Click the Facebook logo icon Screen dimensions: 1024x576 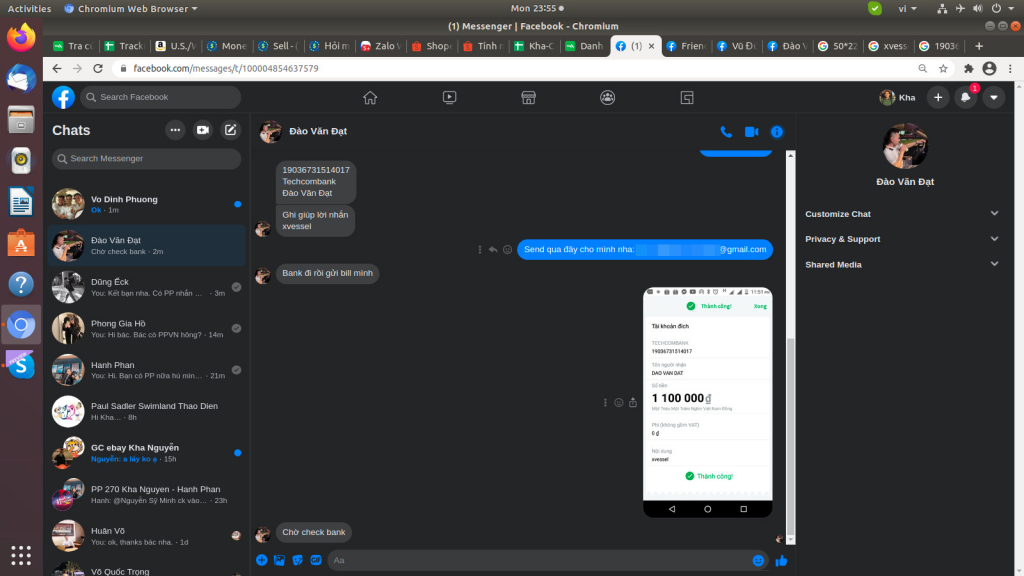coord(63,97)
